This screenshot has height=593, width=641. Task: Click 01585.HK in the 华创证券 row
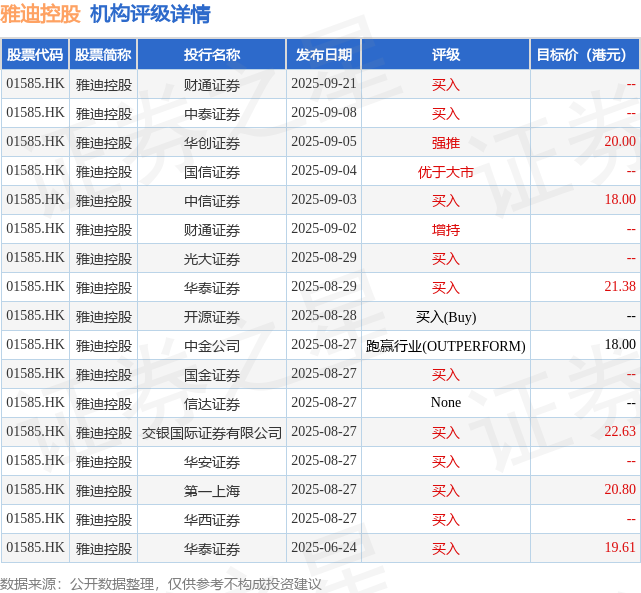[35, 141]
